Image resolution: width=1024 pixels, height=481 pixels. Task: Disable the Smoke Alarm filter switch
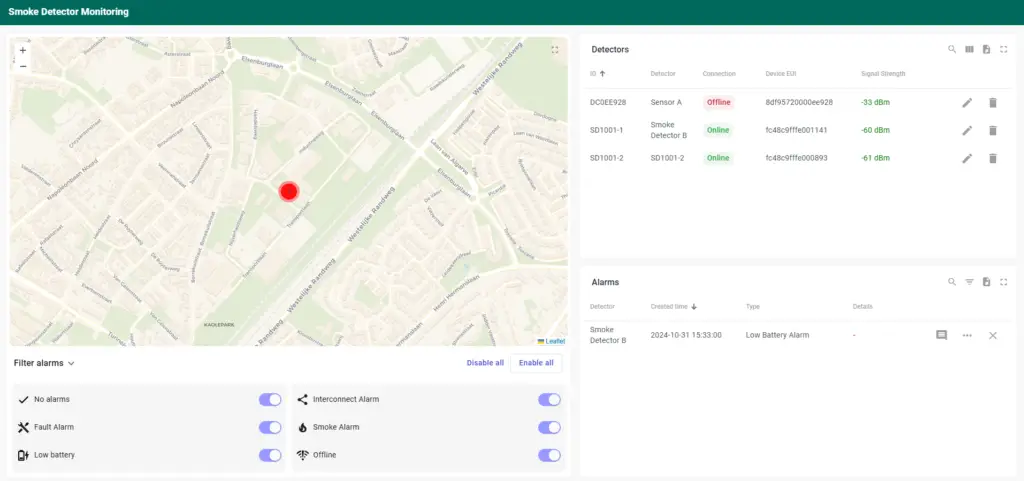pos(549,427)
